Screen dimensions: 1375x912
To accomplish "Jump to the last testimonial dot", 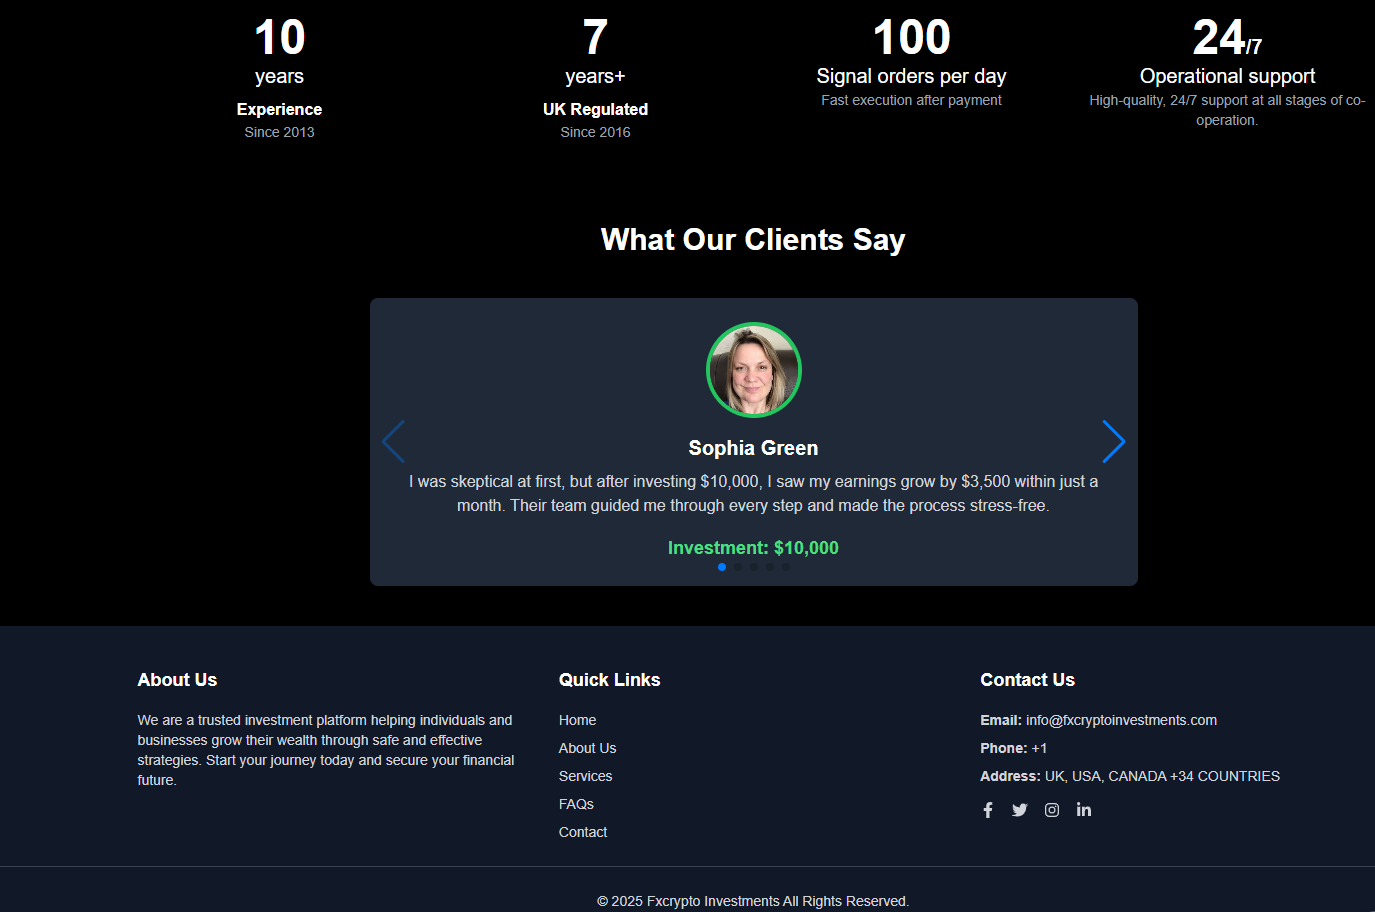I will [786, 567].
